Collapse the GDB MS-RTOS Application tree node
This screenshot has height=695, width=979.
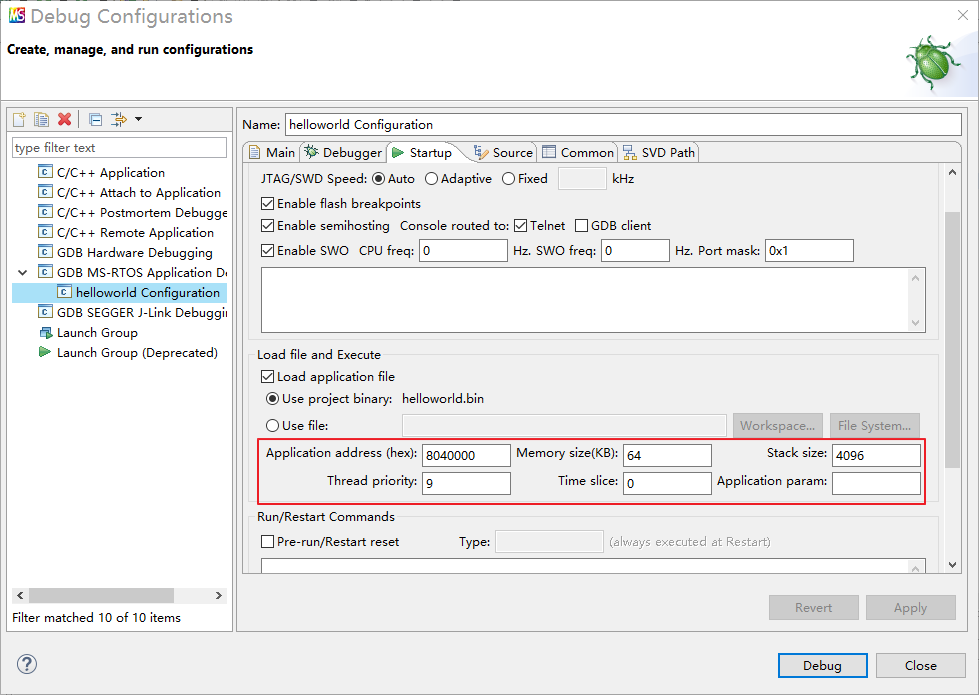coord(23,272)
